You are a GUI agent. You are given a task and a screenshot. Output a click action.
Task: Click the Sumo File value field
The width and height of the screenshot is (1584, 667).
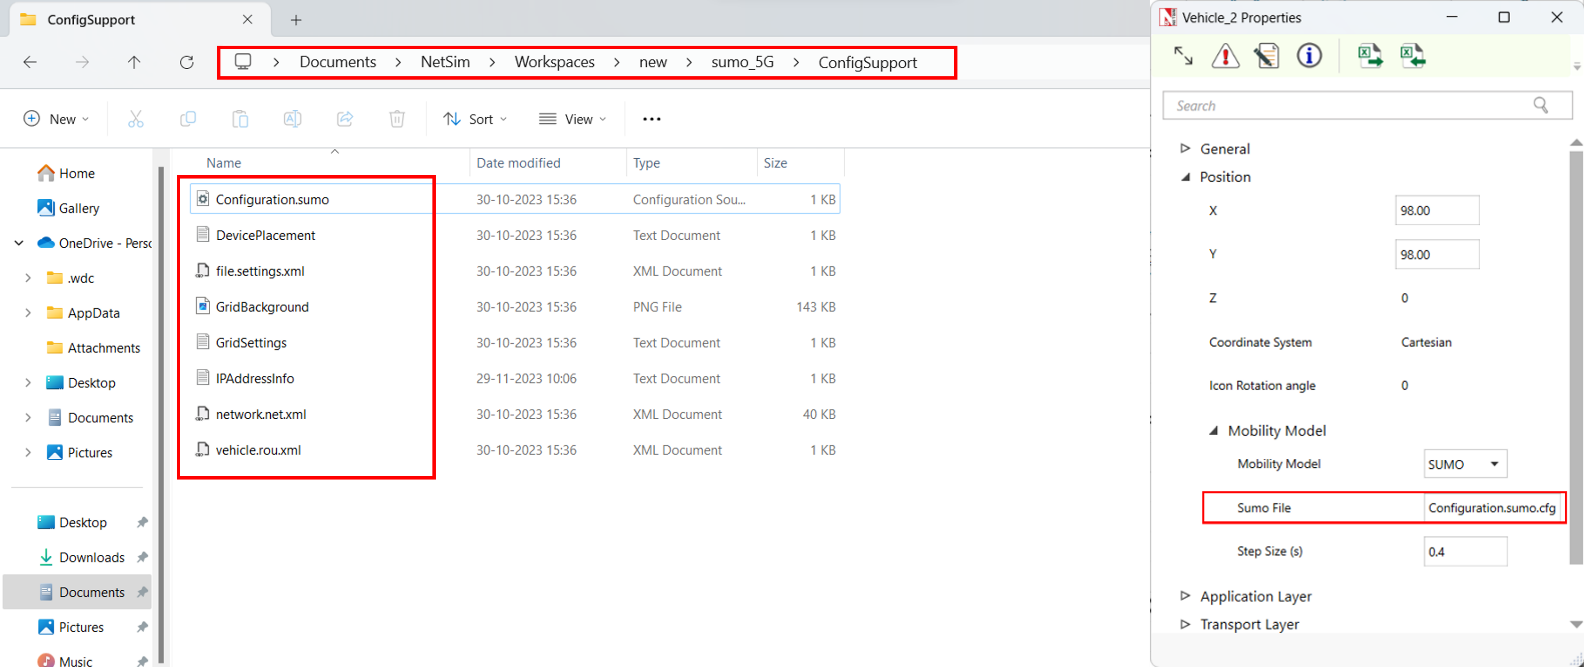click(1492, 508)
